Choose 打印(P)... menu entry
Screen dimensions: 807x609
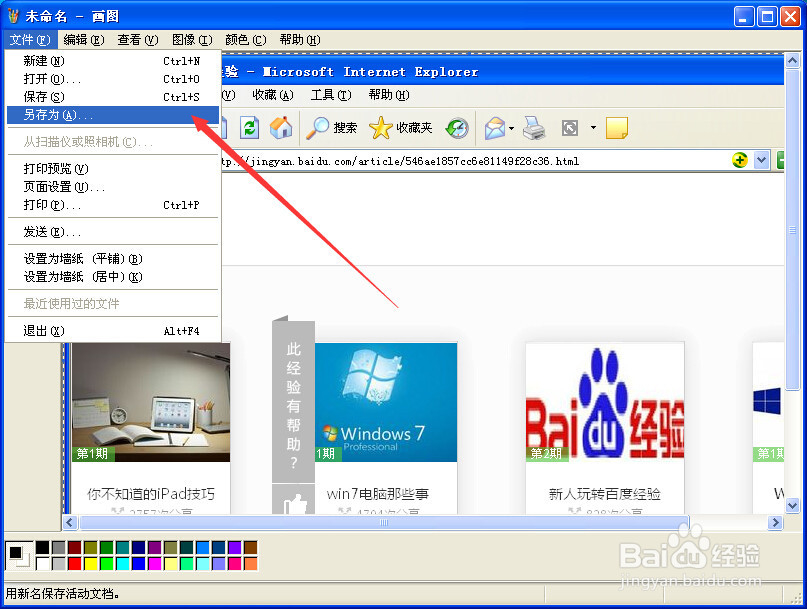click(x=113, y=205)
